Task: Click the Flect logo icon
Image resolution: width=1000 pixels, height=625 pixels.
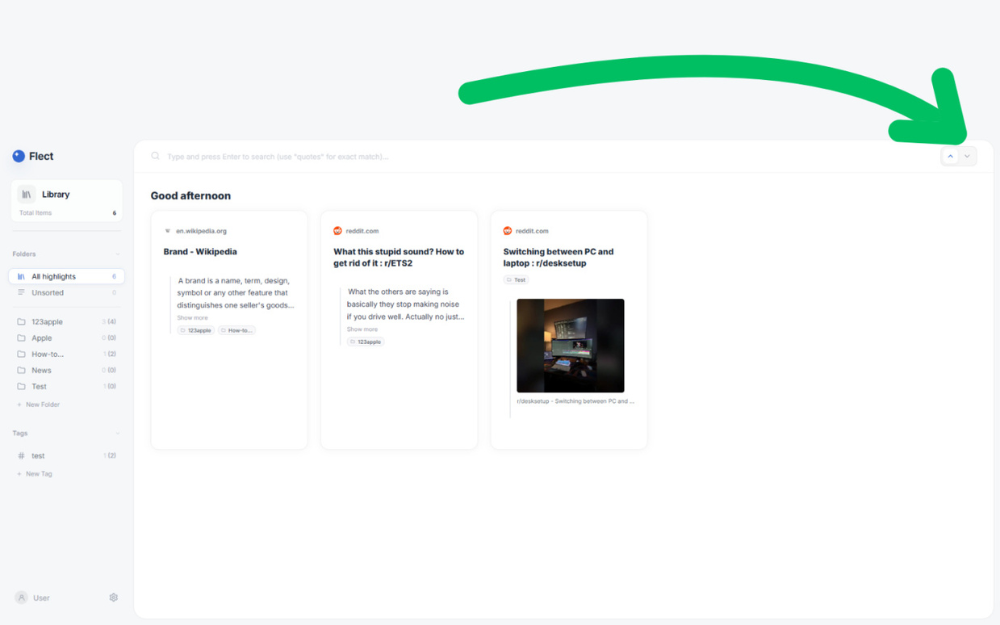Action: coord(18,156)
